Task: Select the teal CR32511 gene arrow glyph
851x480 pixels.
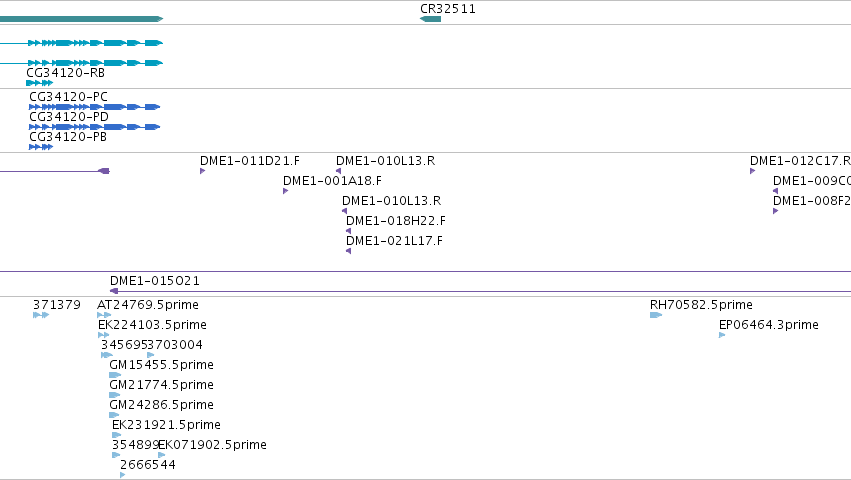Action: [430, 19]
